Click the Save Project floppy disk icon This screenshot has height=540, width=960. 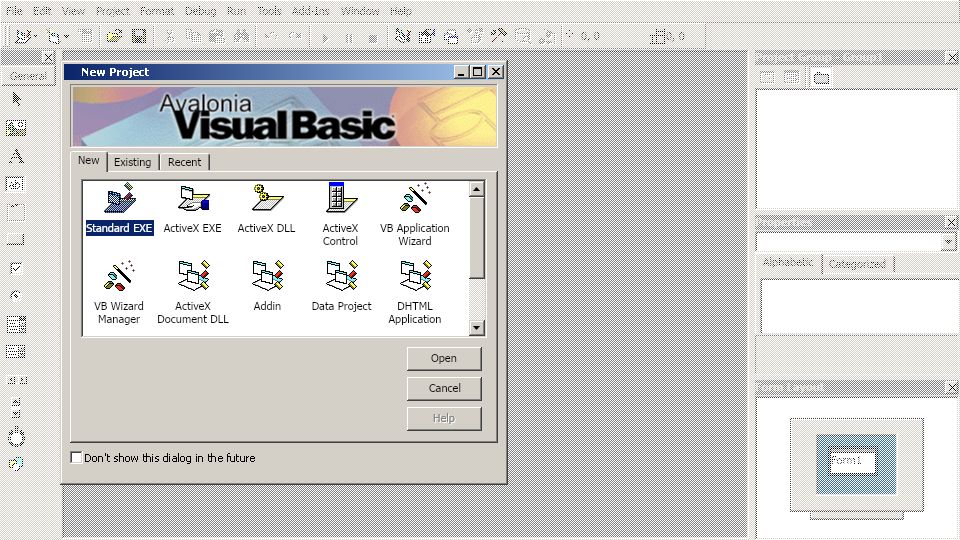point(139,37)
